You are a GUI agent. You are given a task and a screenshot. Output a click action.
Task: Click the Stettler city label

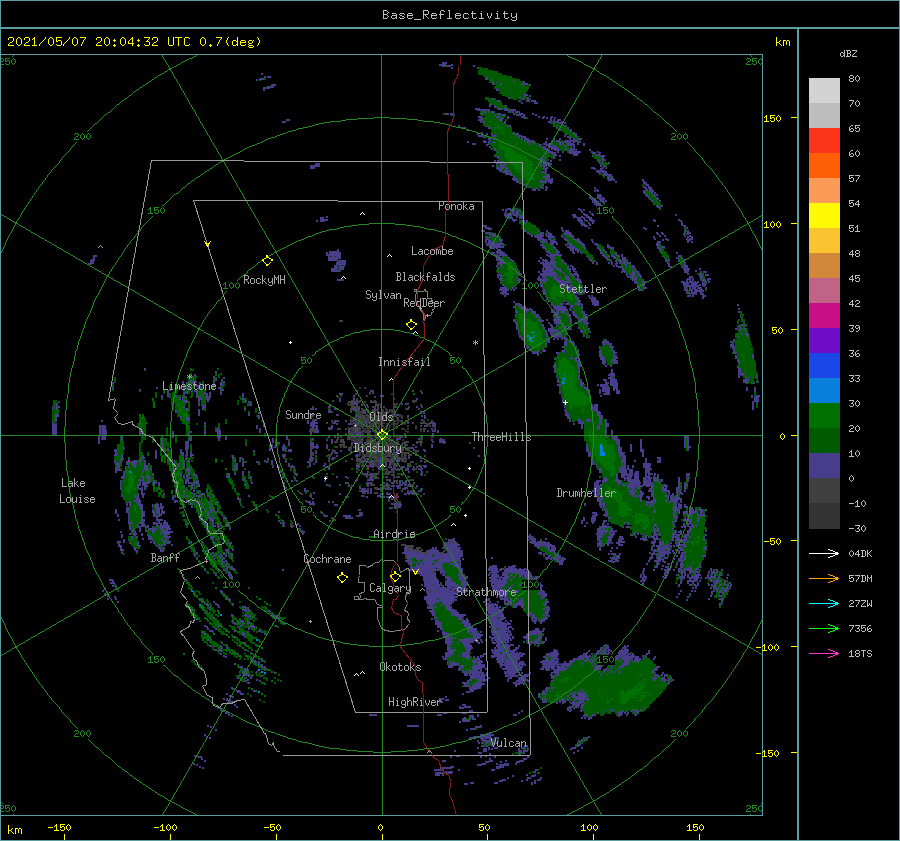coord(583,289)
